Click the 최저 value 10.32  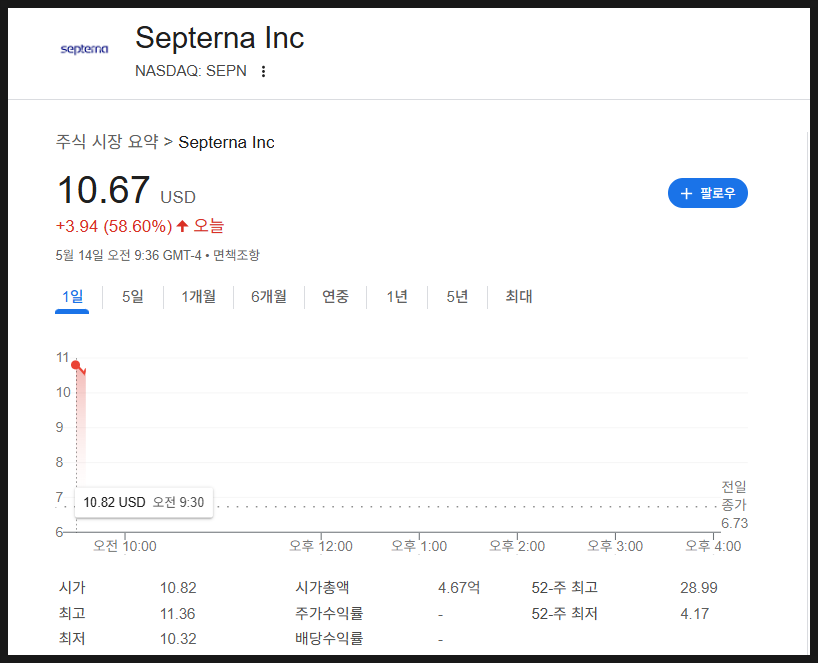[x=178, y=638]
